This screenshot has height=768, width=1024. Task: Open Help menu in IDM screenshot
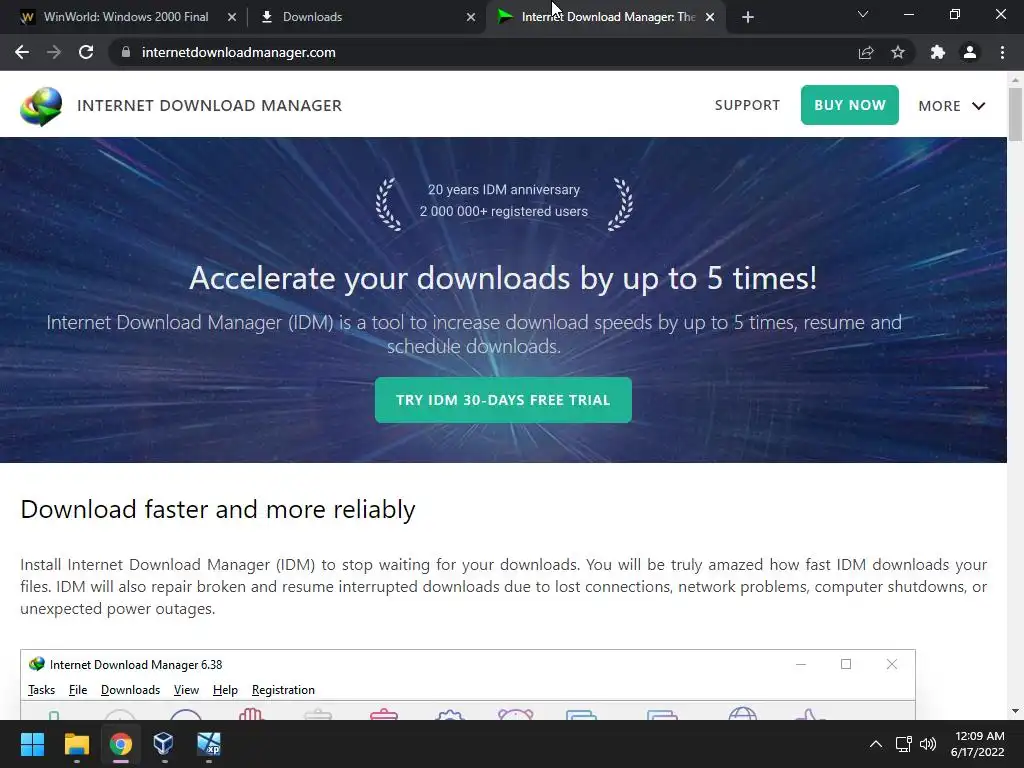click(225, 690)
